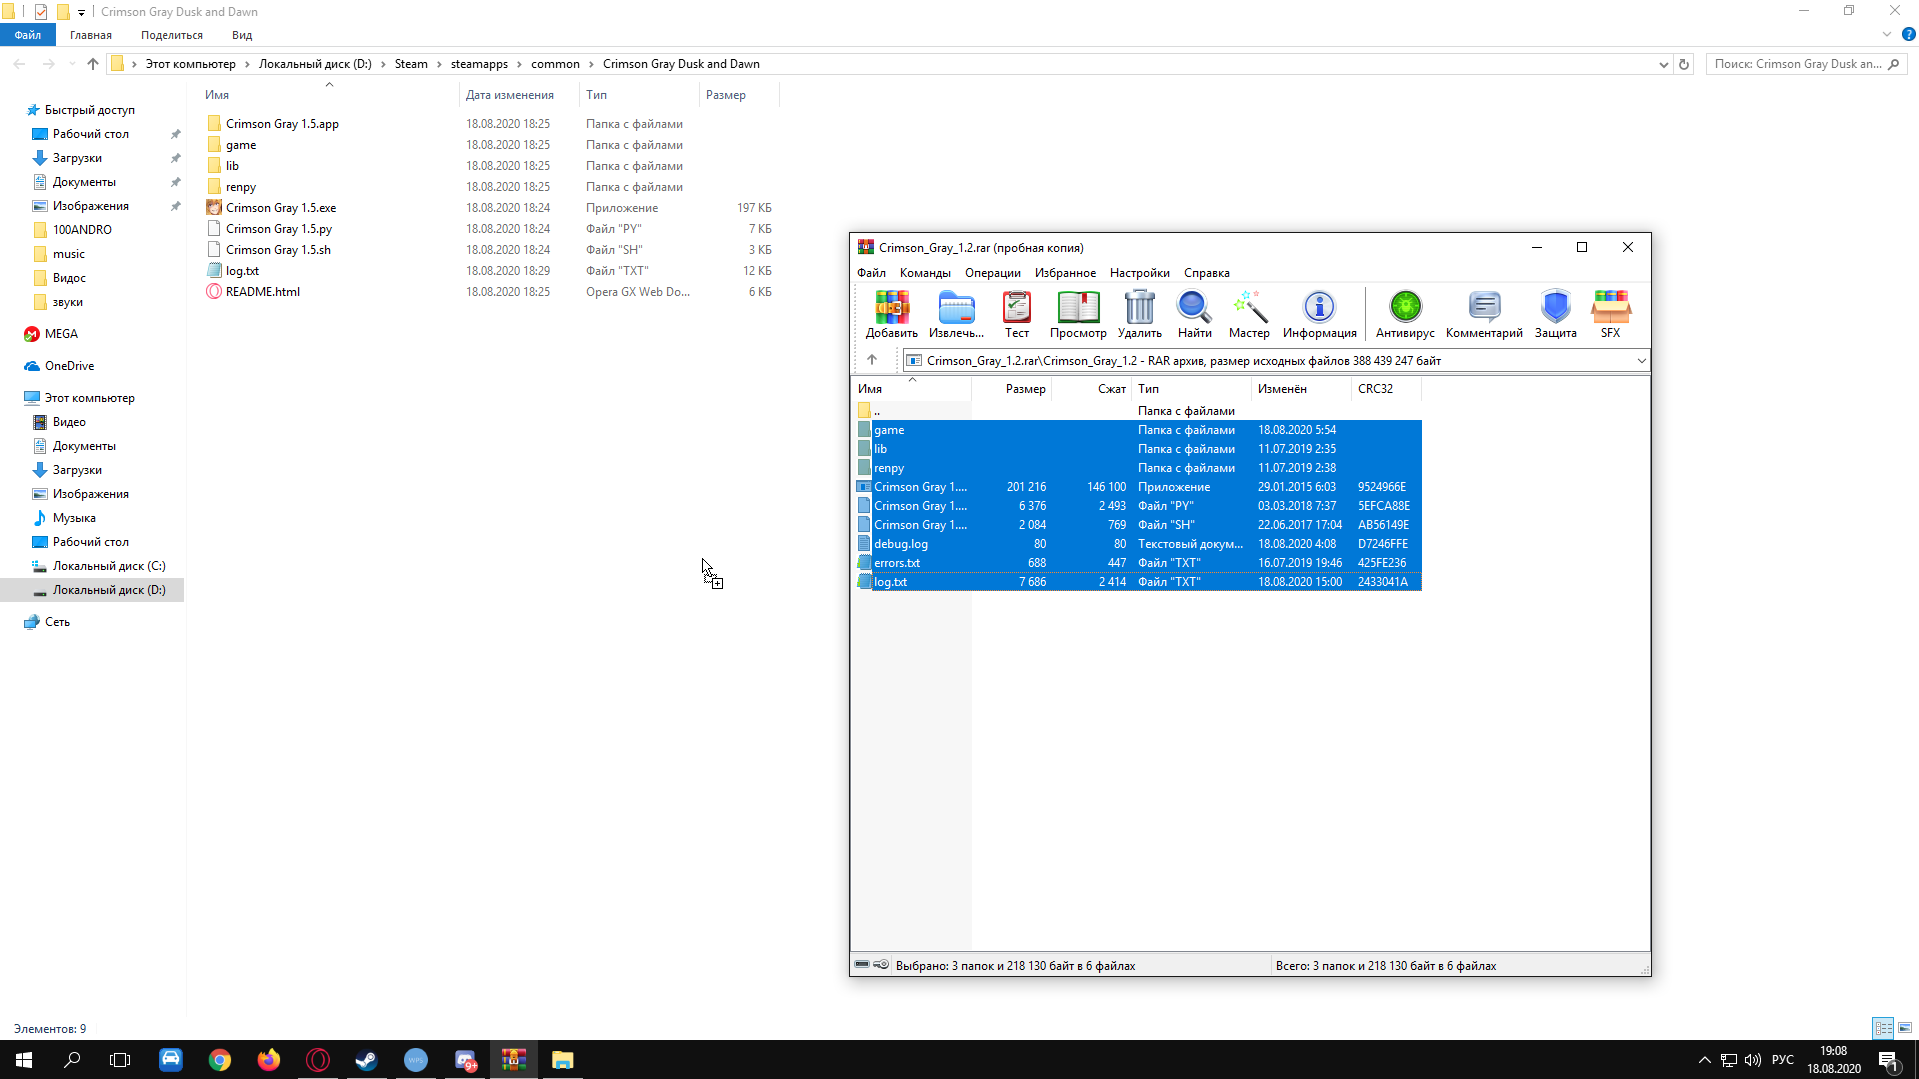Select MEGA in the navigation pane
This screenshot has height=1079, width=1919.
[x=61, y=334]
